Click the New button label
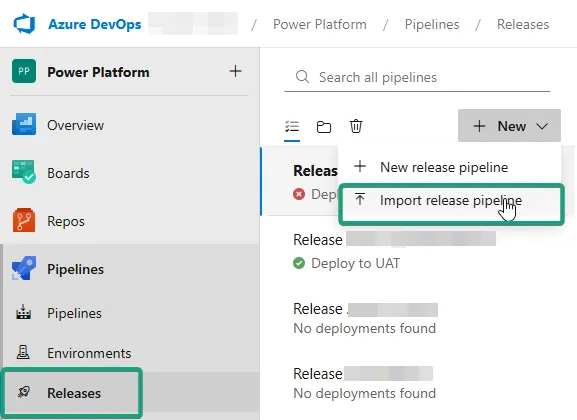The image size is (577, 420). [x=511, y=126]
